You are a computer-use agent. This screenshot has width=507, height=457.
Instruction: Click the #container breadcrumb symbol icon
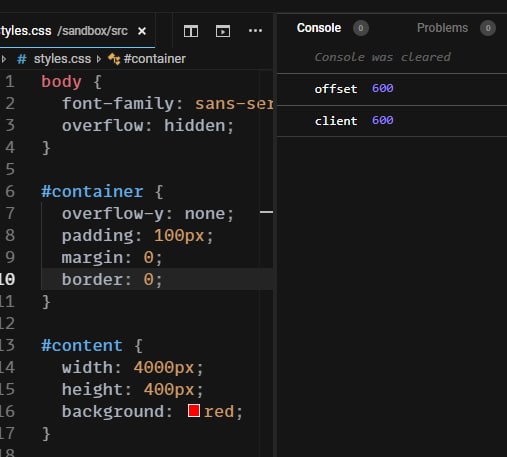coord(114,59)
